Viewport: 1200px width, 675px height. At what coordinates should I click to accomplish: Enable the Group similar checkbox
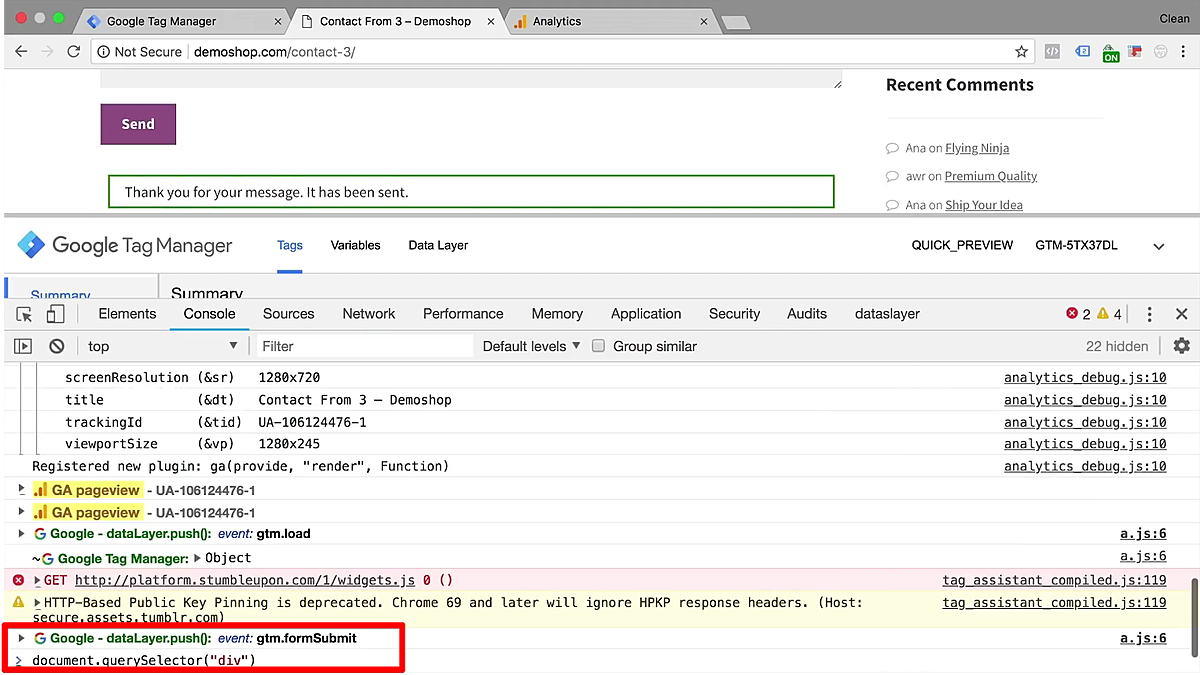[x=598, y=346]
